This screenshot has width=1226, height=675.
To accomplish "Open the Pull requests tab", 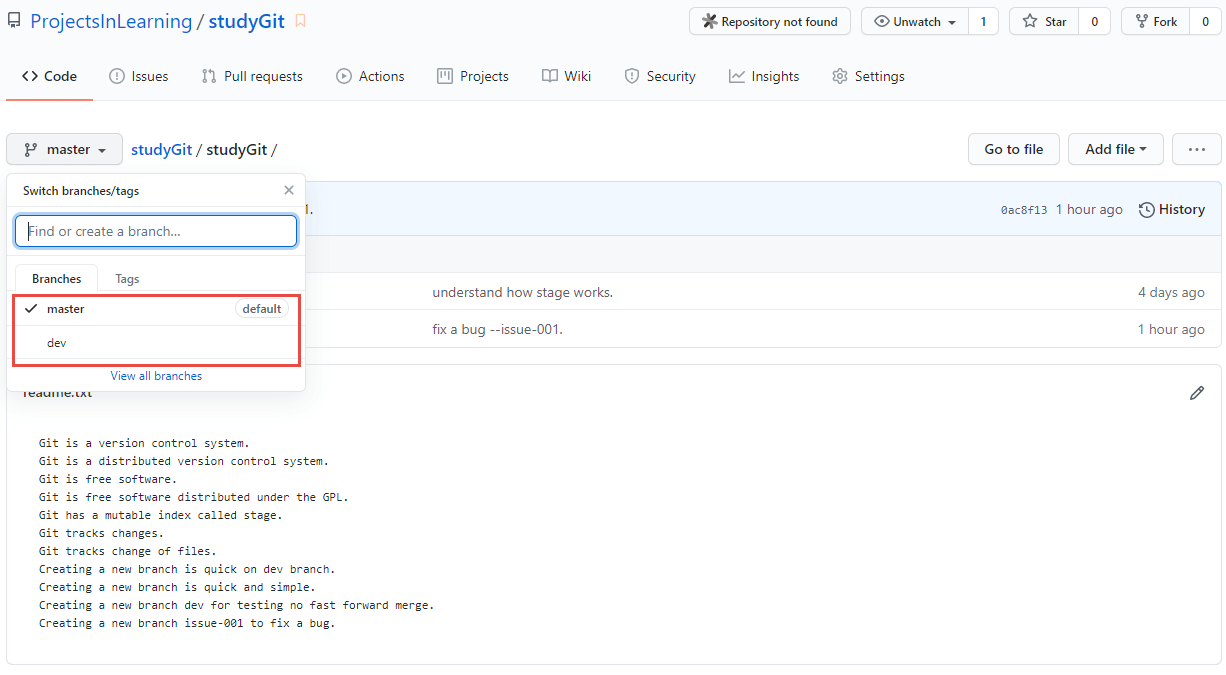I will (x=252, y=76).
